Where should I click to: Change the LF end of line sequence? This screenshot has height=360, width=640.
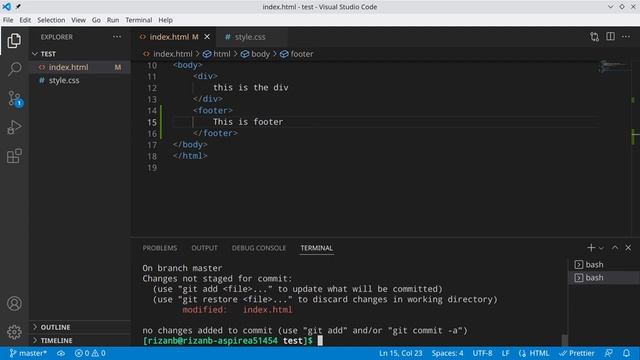(505, 353)
